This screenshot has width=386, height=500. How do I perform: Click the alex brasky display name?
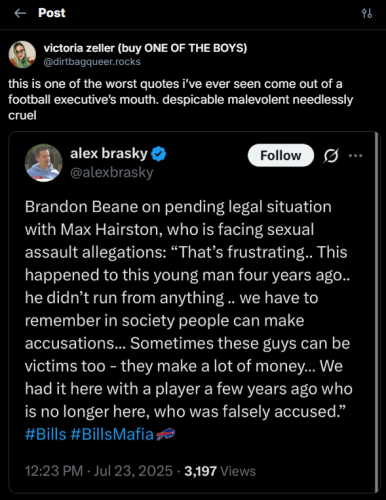[x=109, y=153]
